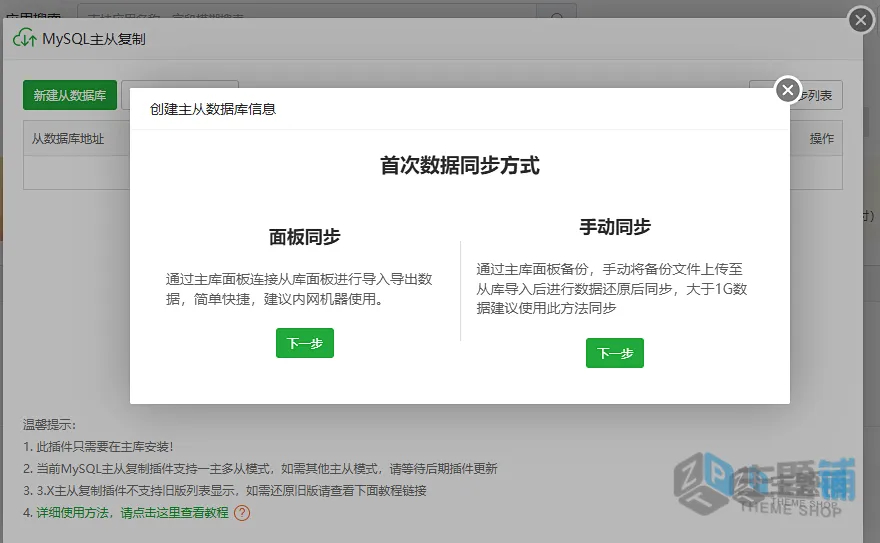Click the partially hidden 列表 button at right
Image resolution: width=880 pixels, height=543 pixels.
tap(817, 95)
